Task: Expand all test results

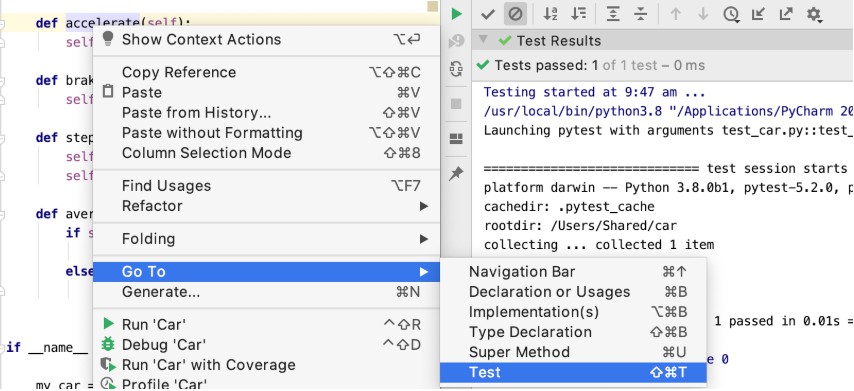Action: (613, 14)
